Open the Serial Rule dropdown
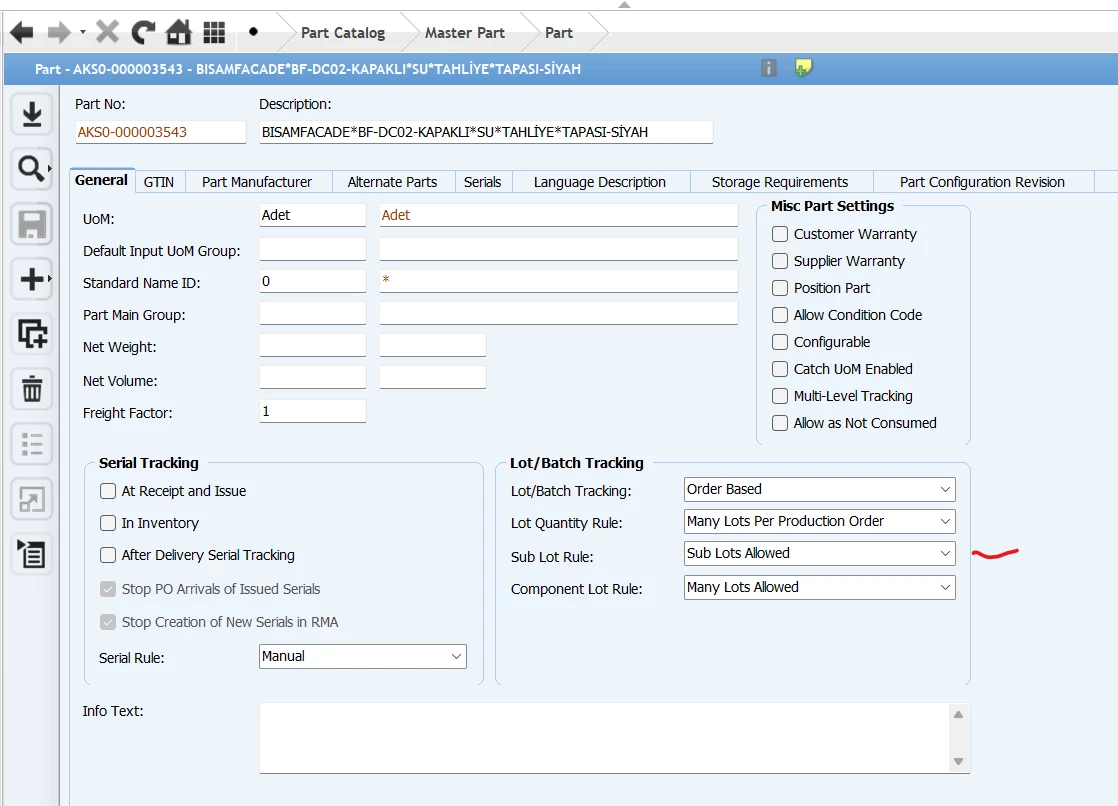Screen dimensions: 1118x806 [x=362, y=656]
